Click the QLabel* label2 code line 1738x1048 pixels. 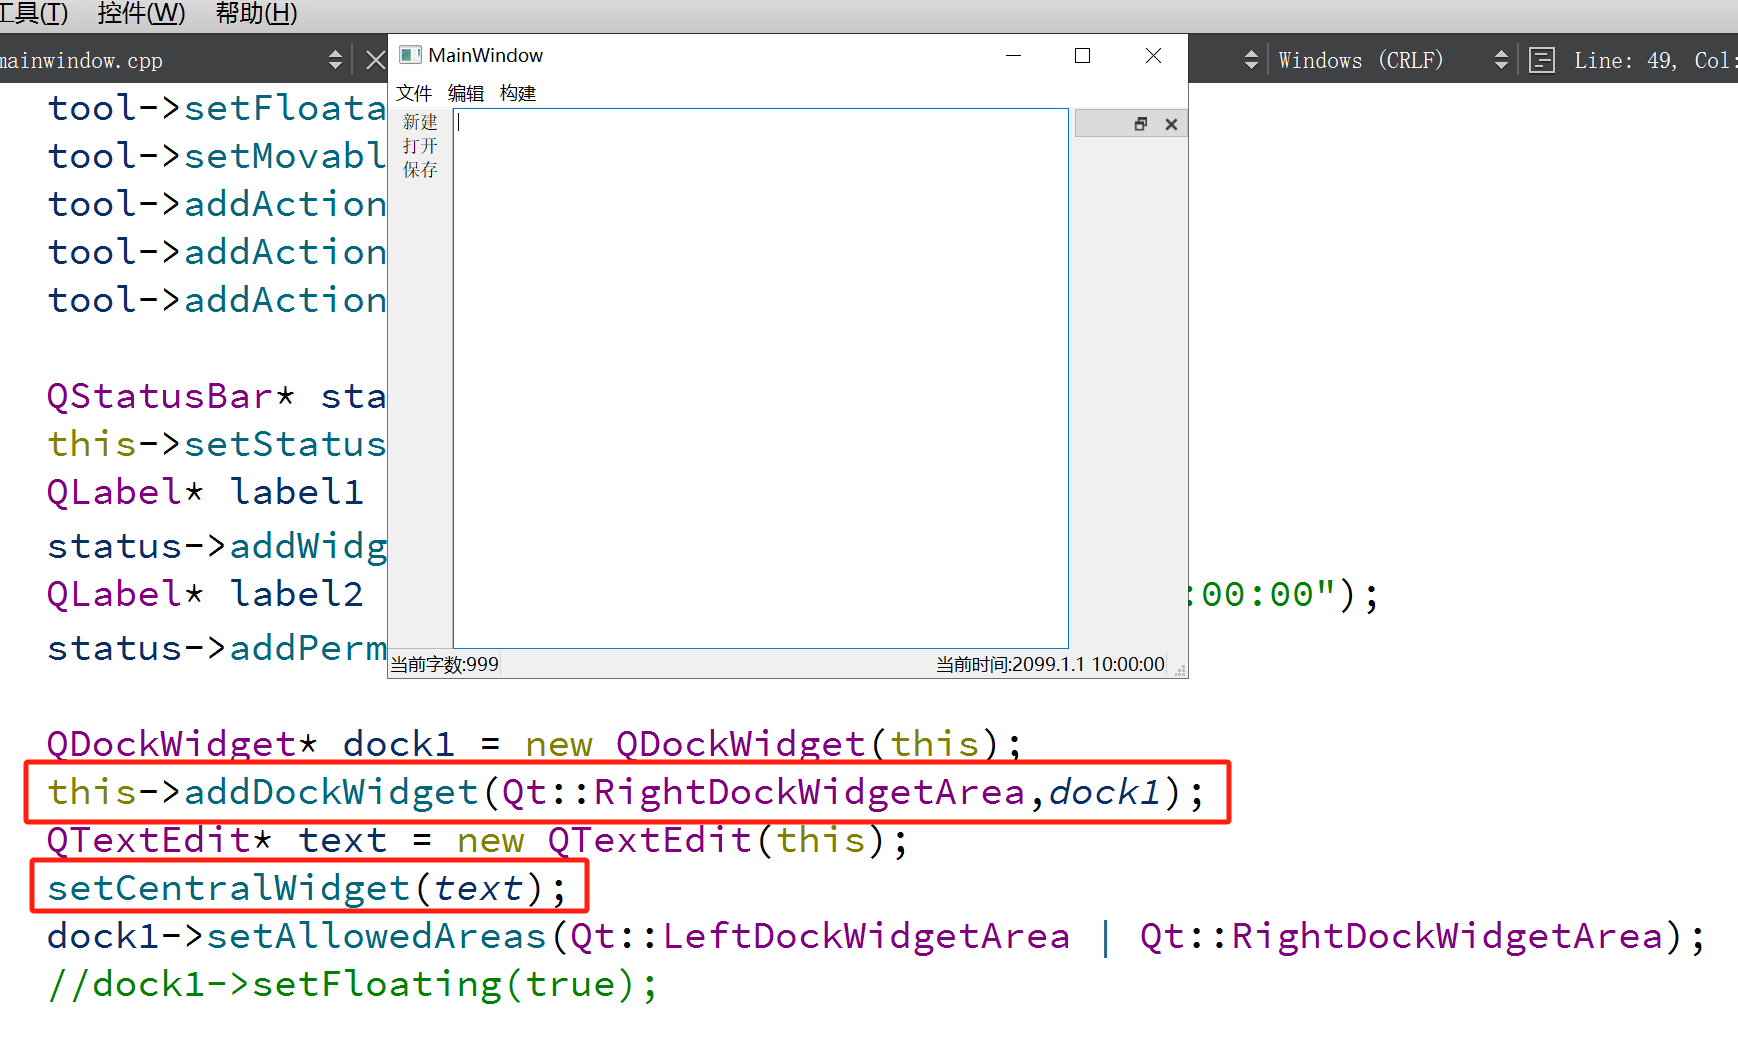pos(205,594)
